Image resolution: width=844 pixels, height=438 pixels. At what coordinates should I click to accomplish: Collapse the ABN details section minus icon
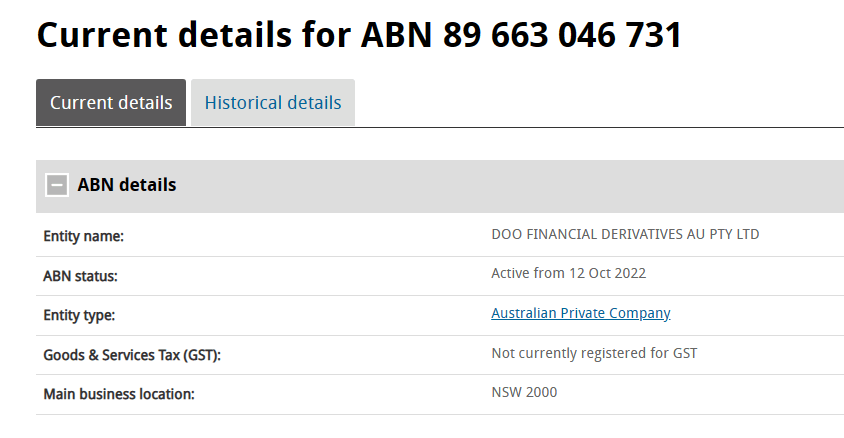[x=57, y=185]
